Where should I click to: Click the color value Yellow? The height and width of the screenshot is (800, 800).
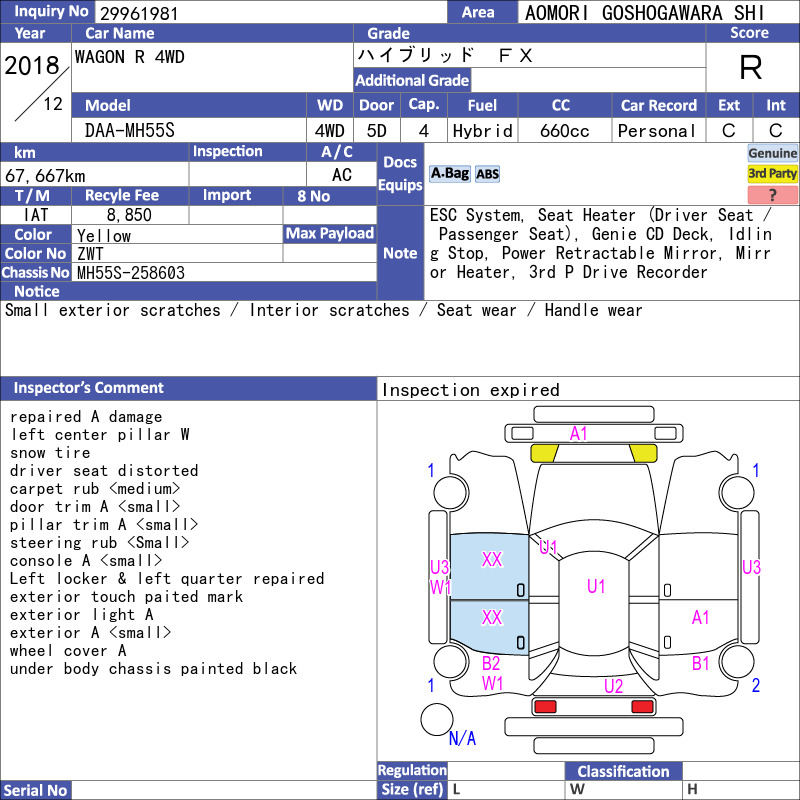pos(104,236)
